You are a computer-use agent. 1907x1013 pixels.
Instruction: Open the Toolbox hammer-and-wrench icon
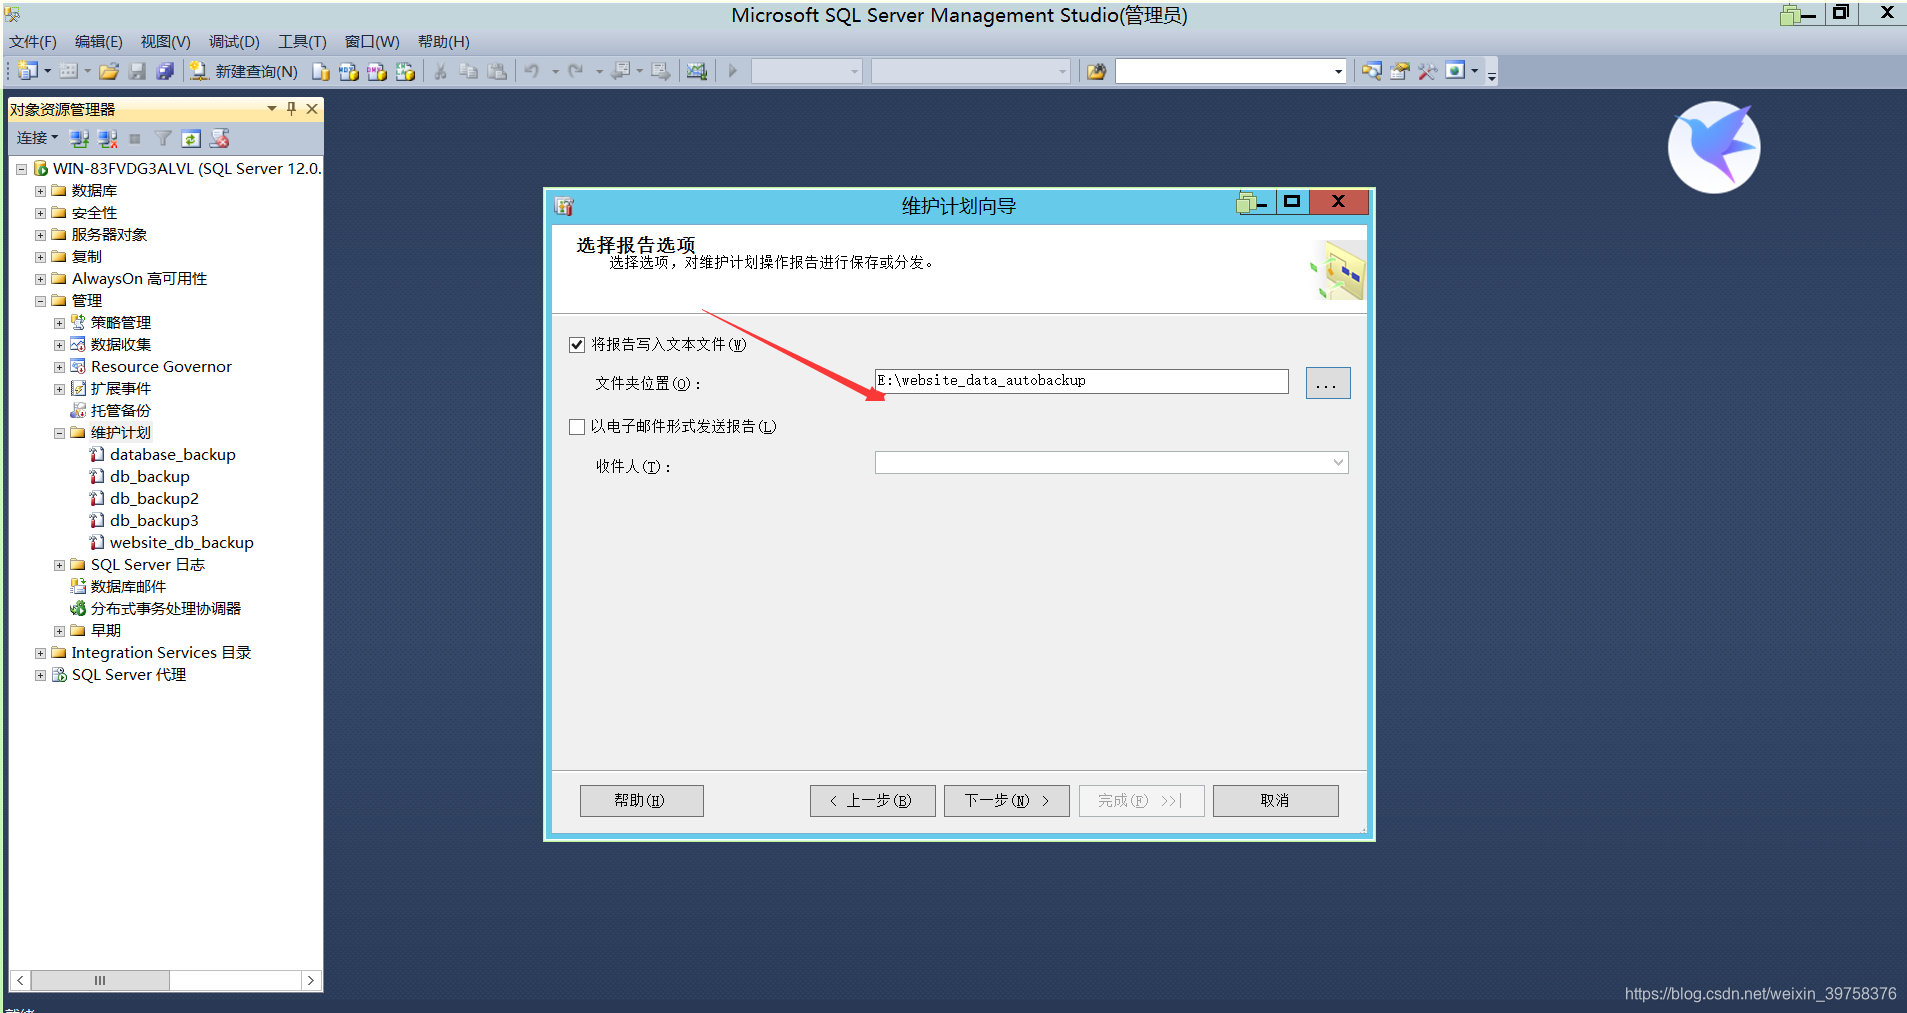coord(1428,71)
